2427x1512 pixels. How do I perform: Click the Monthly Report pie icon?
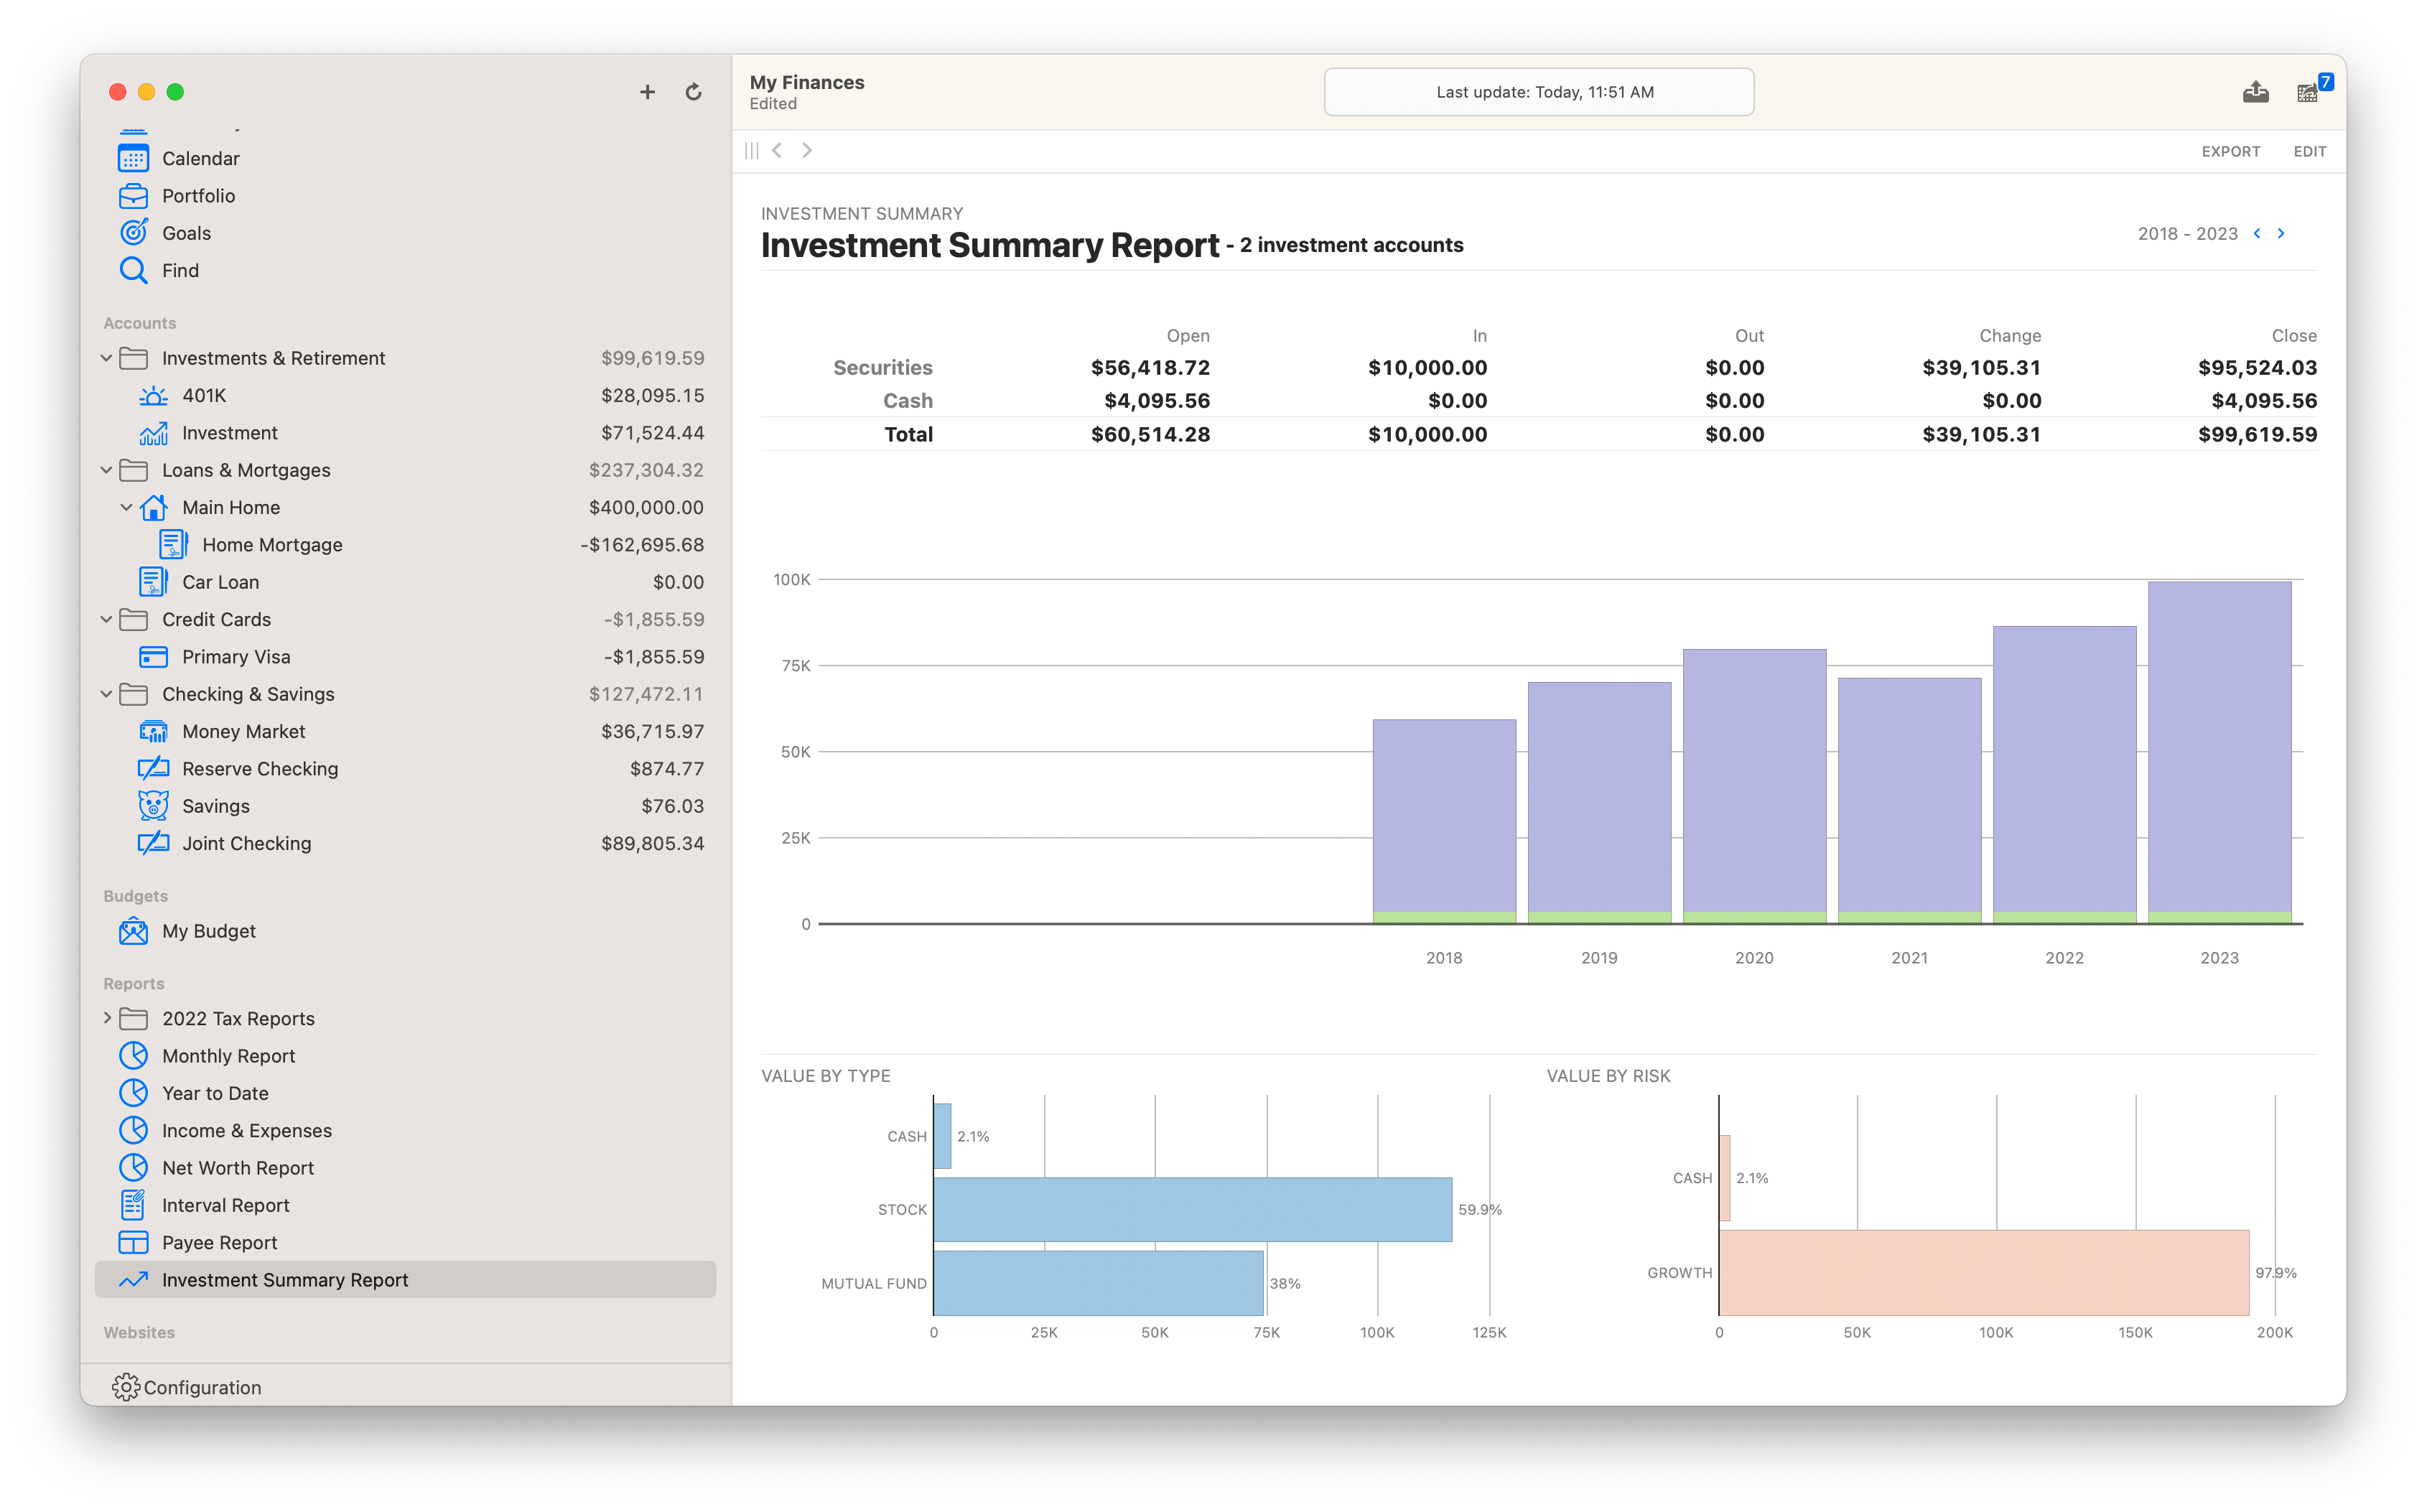[133, 1056]
